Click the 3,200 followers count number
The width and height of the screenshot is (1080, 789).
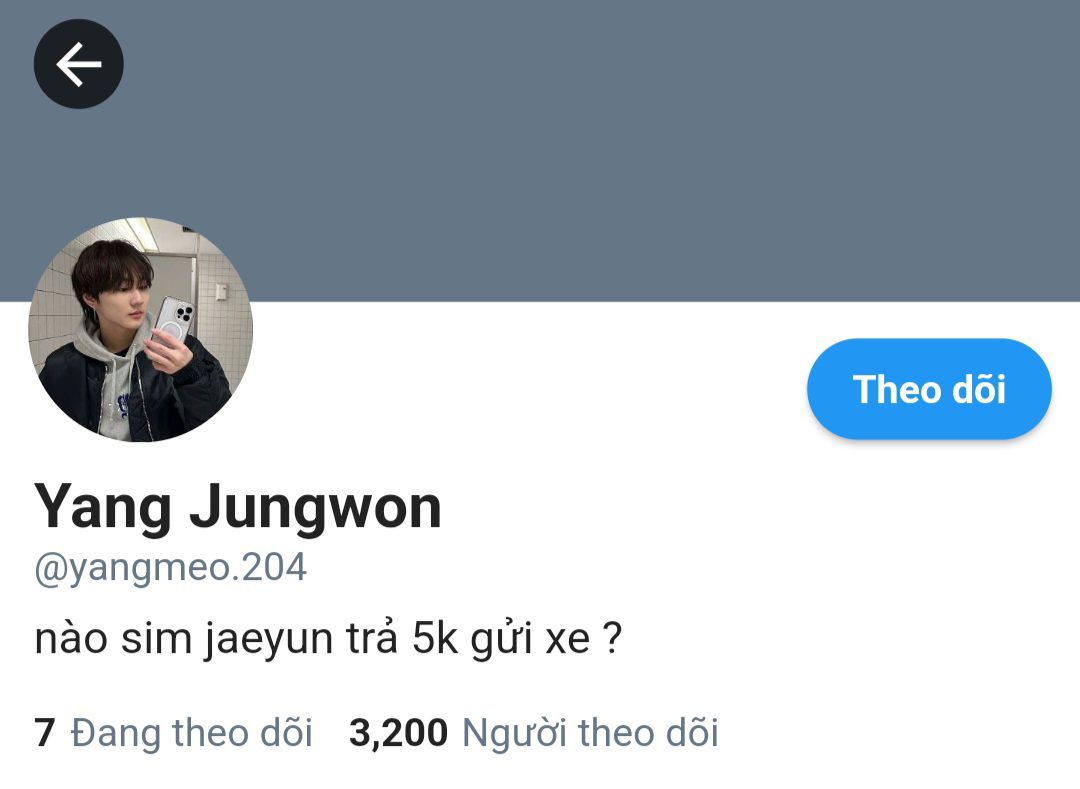click(x=399, y=733)
